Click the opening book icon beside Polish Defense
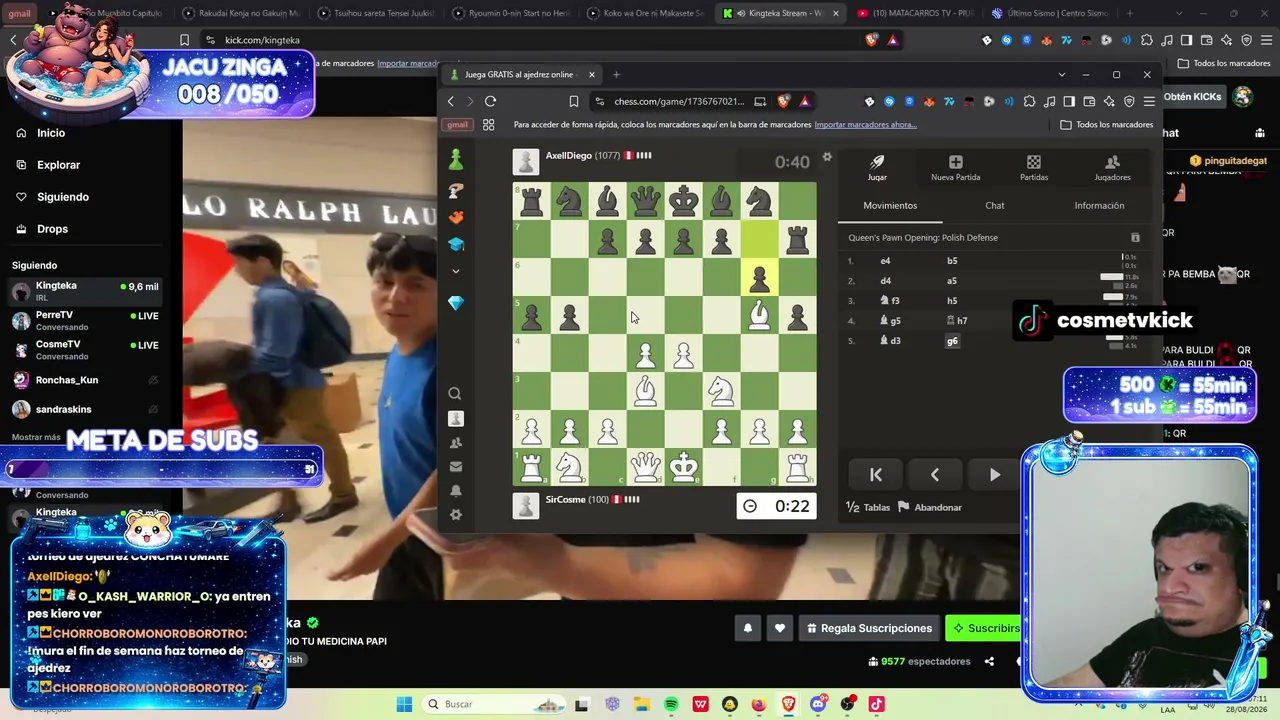Viewport: 1280px width, 720px height. [1135, 238]
